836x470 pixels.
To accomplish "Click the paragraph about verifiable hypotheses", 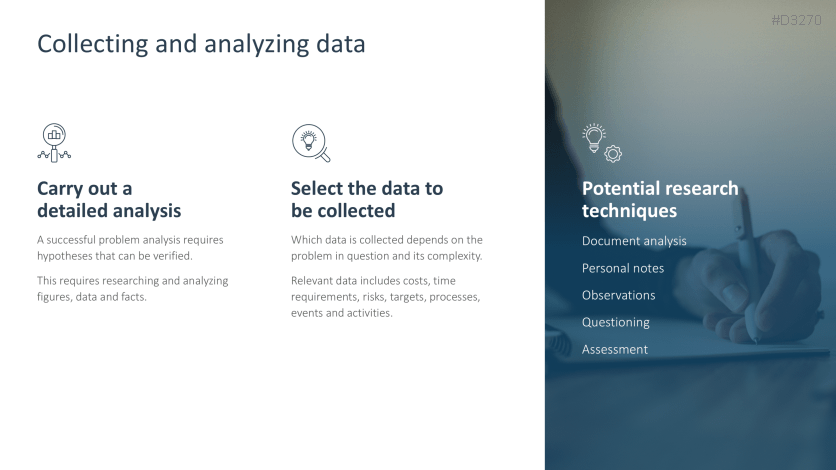I will [130, 248].
